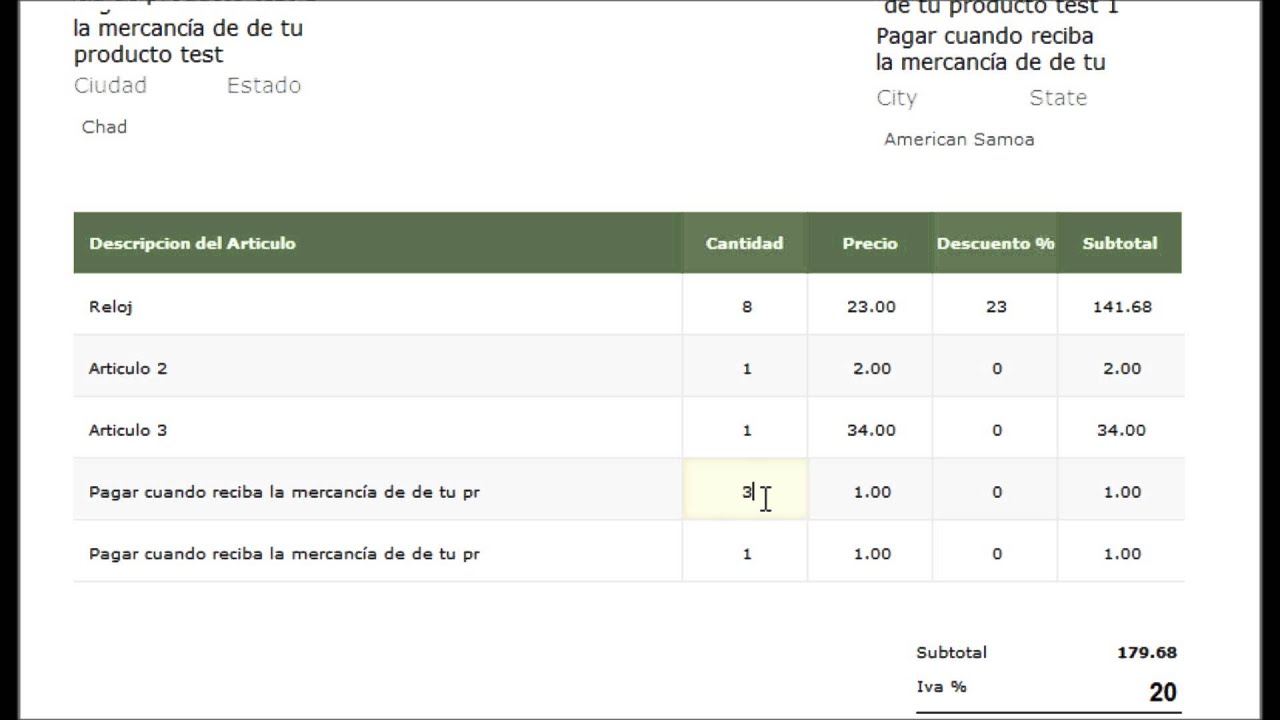This screenshot has width=1280, height=720.
Task: Select the Chad country field
Action: click(104, 127)
